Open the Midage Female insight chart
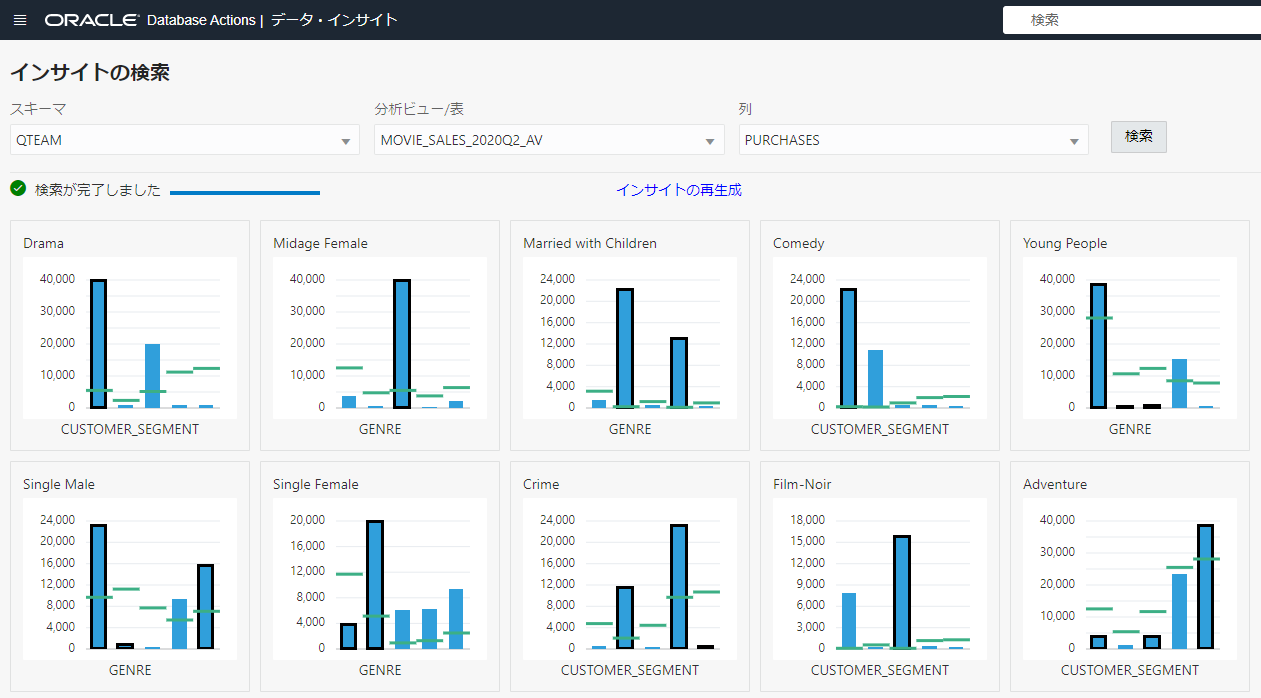 [x=380, y=336]
